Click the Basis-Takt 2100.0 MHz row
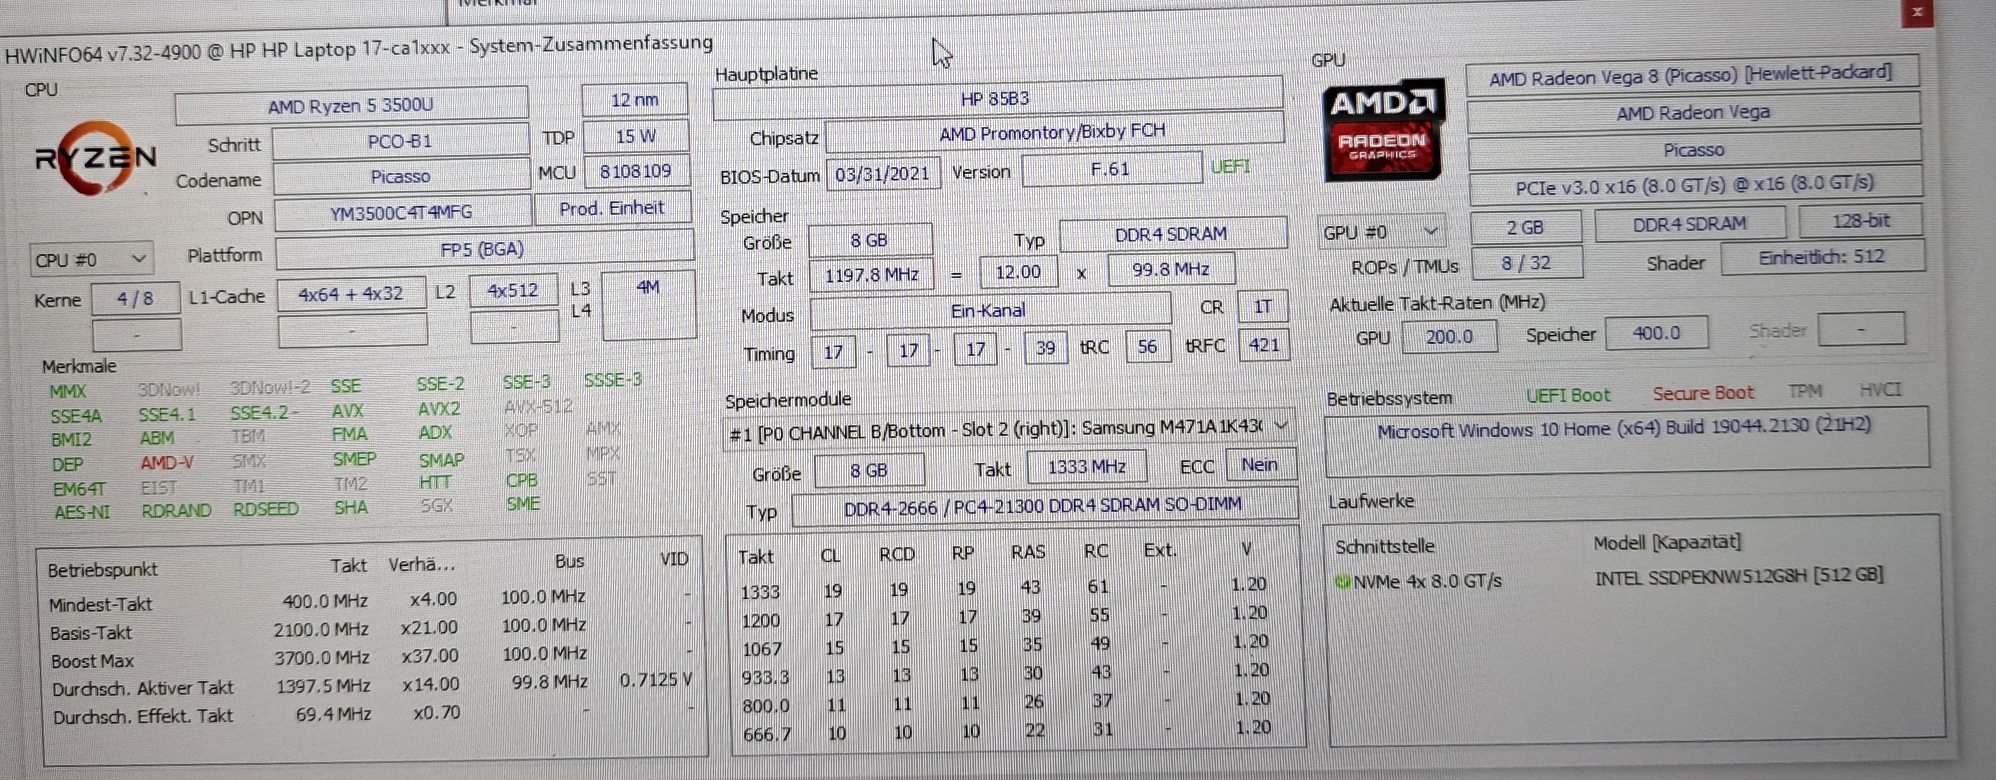 (370, 629)
